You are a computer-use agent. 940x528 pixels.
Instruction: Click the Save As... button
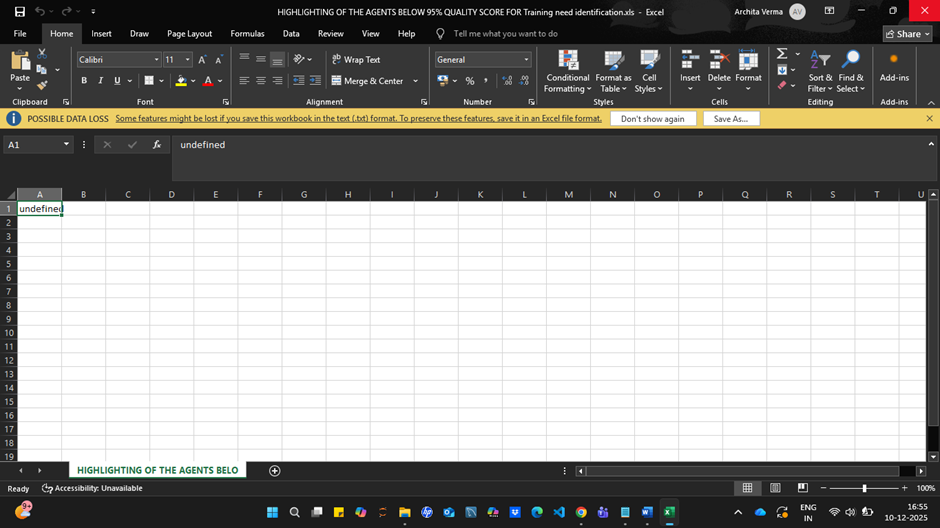(x=730, y=119)
